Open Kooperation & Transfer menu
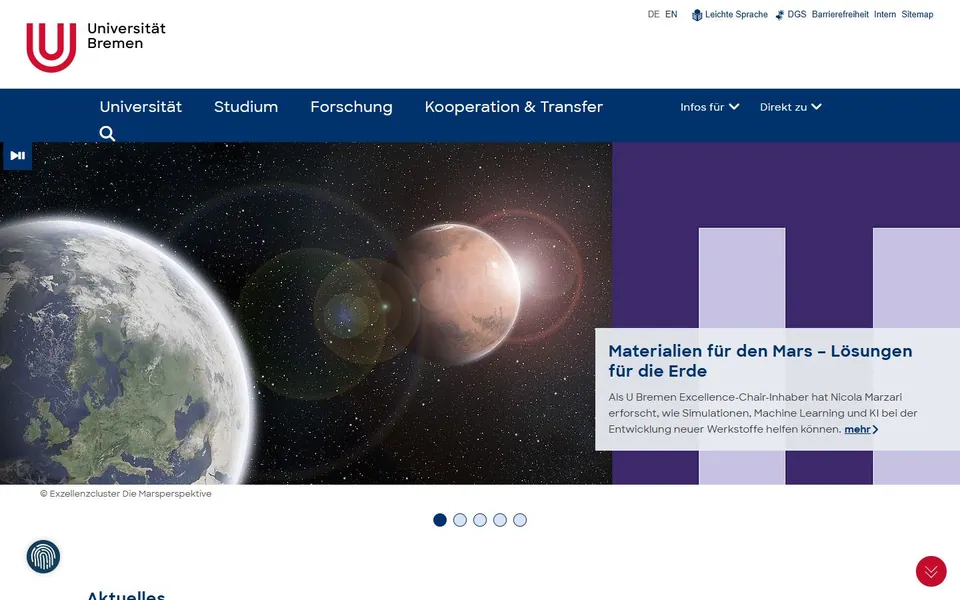Screen dimensions: 960x600 coord(514,107)
